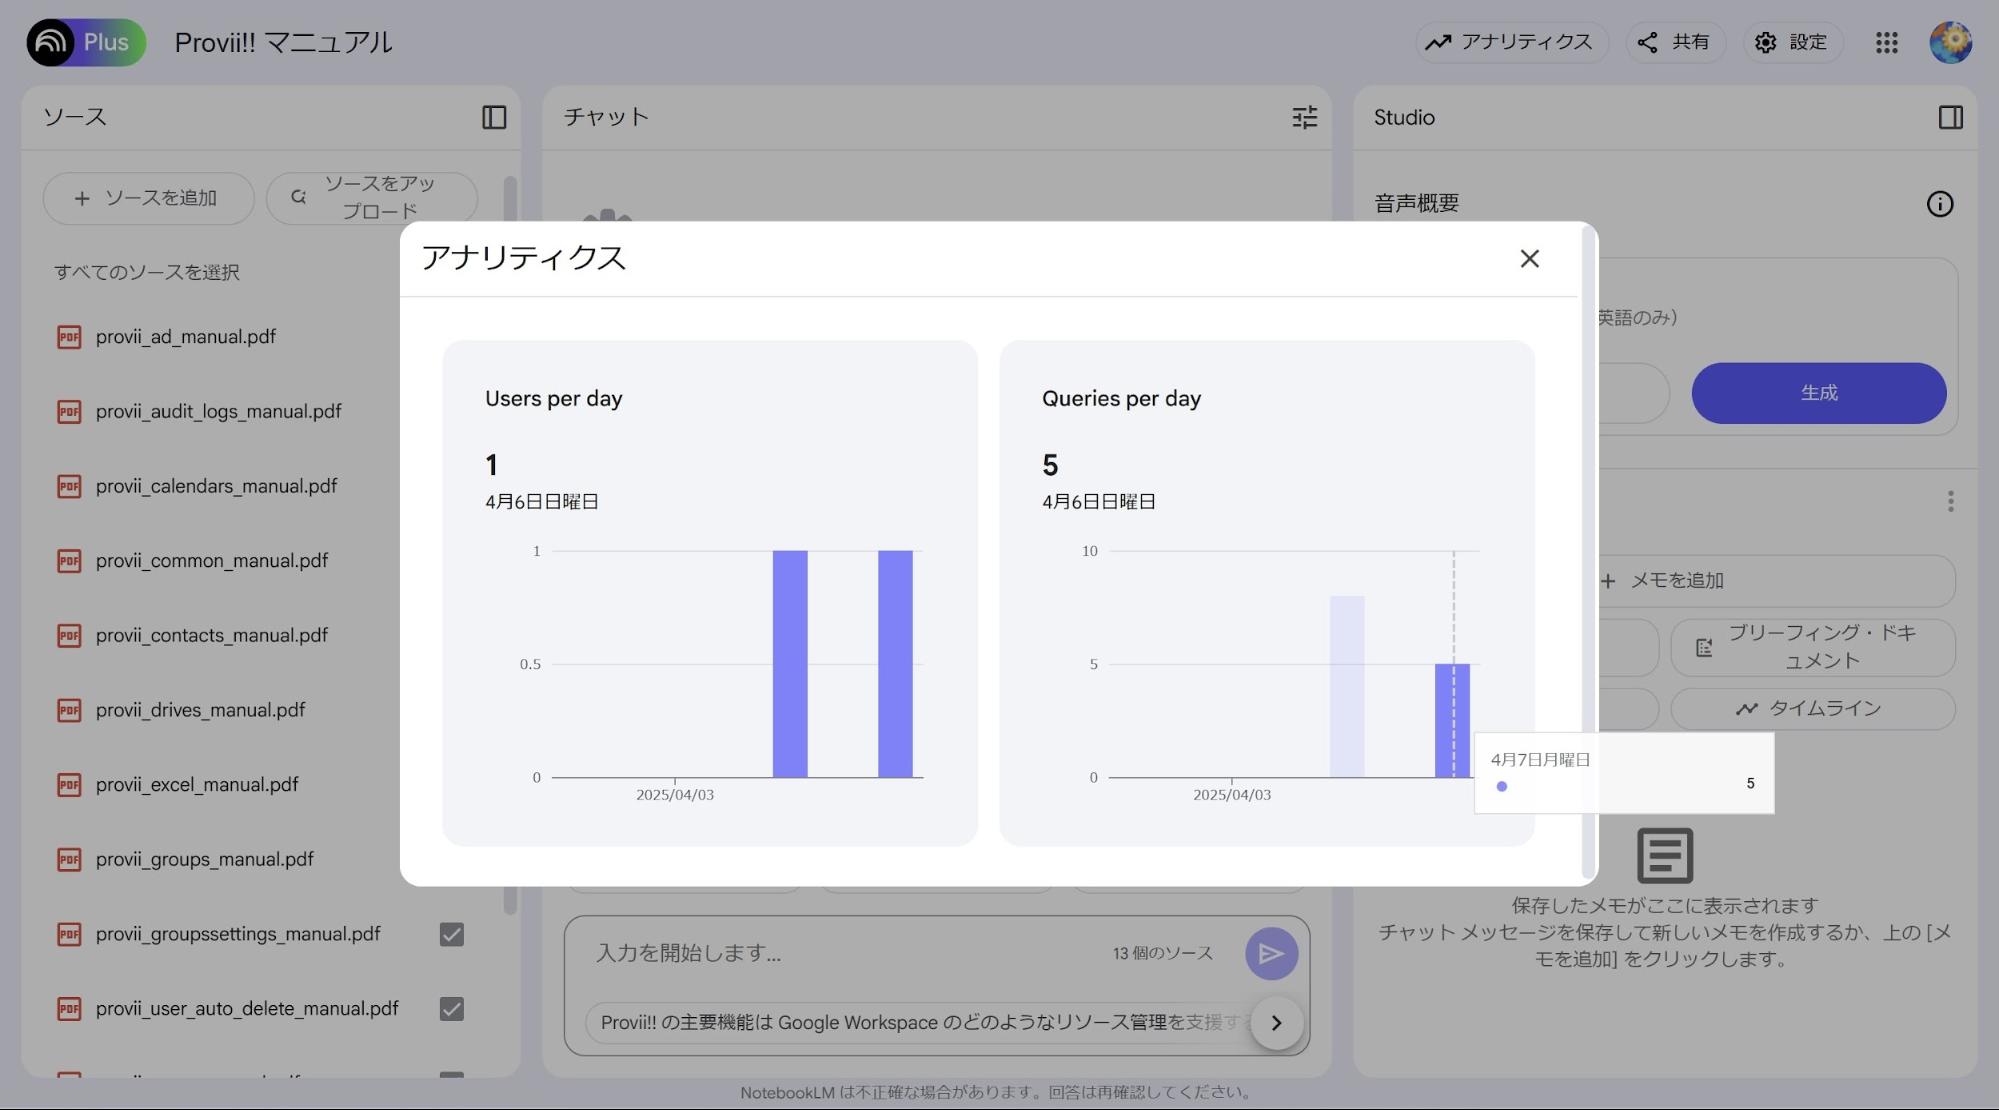Select provii_drives_manual.pdf source
The image size is (1999, 1110).
pos(201,710)
